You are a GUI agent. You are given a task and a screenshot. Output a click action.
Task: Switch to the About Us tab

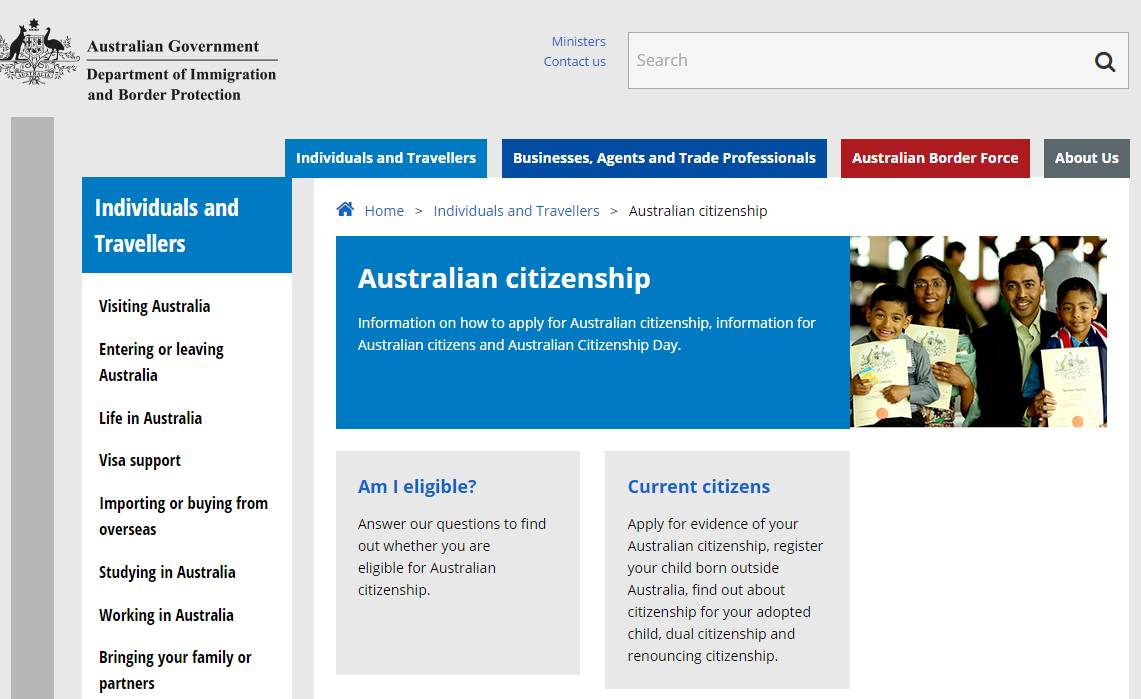tap(1086, 158)
